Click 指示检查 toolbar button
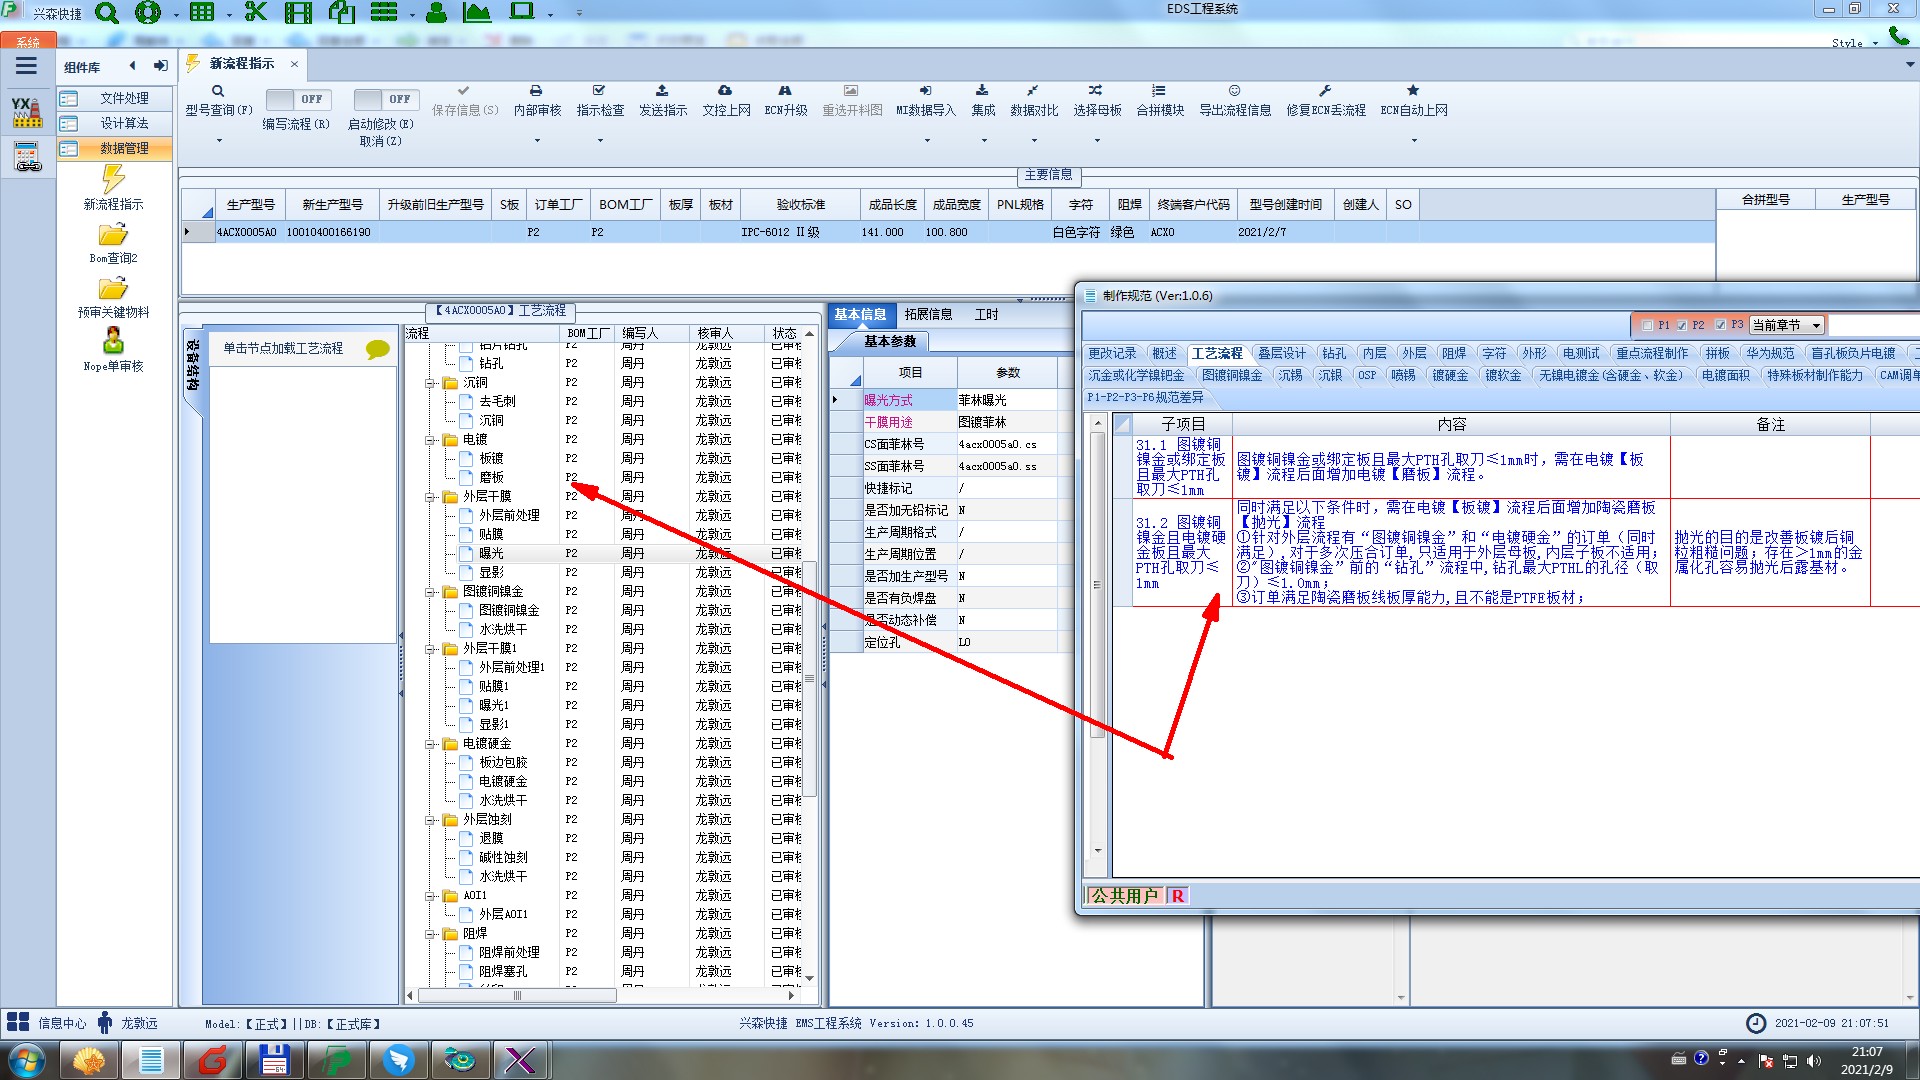1920x1080 pixels. coord(600,101)
